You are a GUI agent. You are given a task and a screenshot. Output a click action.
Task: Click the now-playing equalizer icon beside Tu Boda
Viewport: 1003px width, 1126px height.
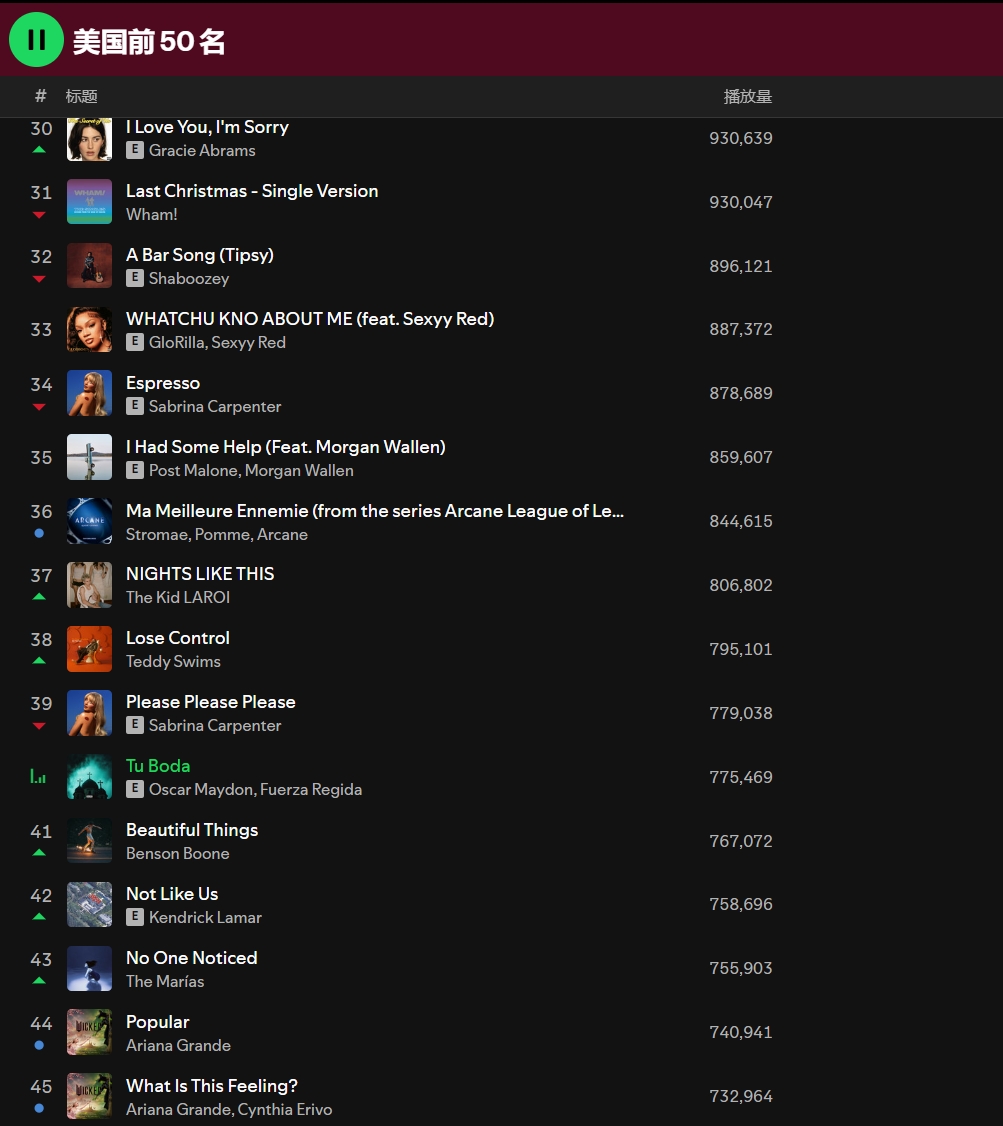point(38,776)
